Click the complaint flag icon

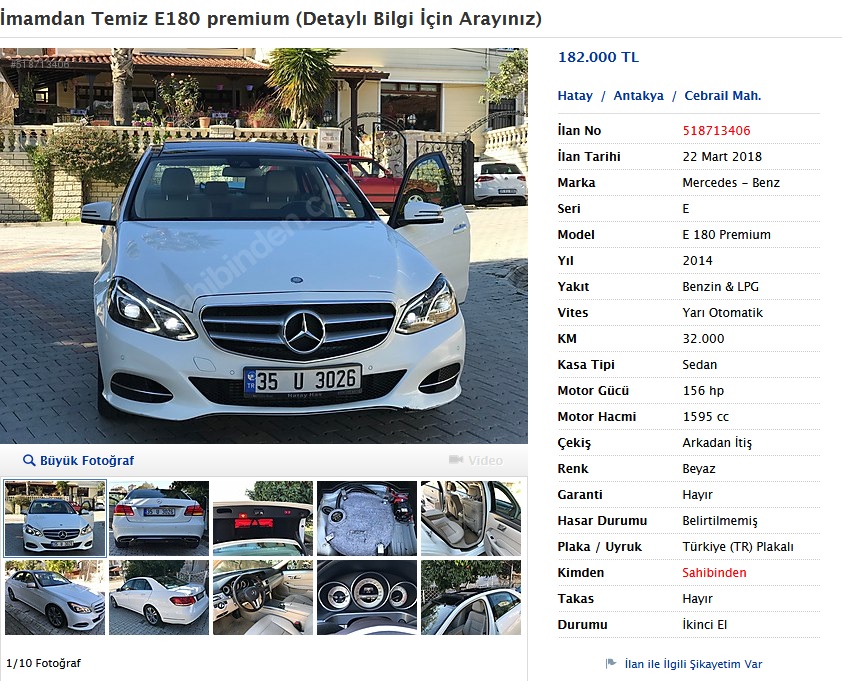(611, 663)
